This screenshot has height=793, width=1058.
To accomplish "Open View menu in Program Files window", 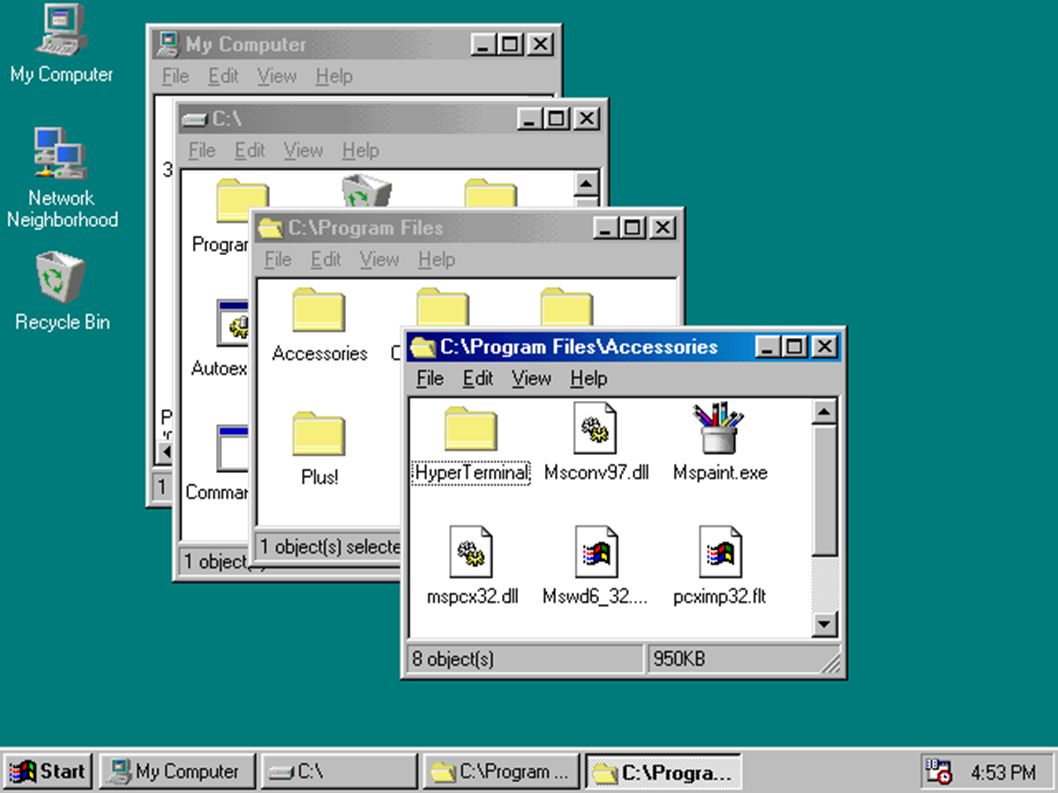I will coord(379,260).
